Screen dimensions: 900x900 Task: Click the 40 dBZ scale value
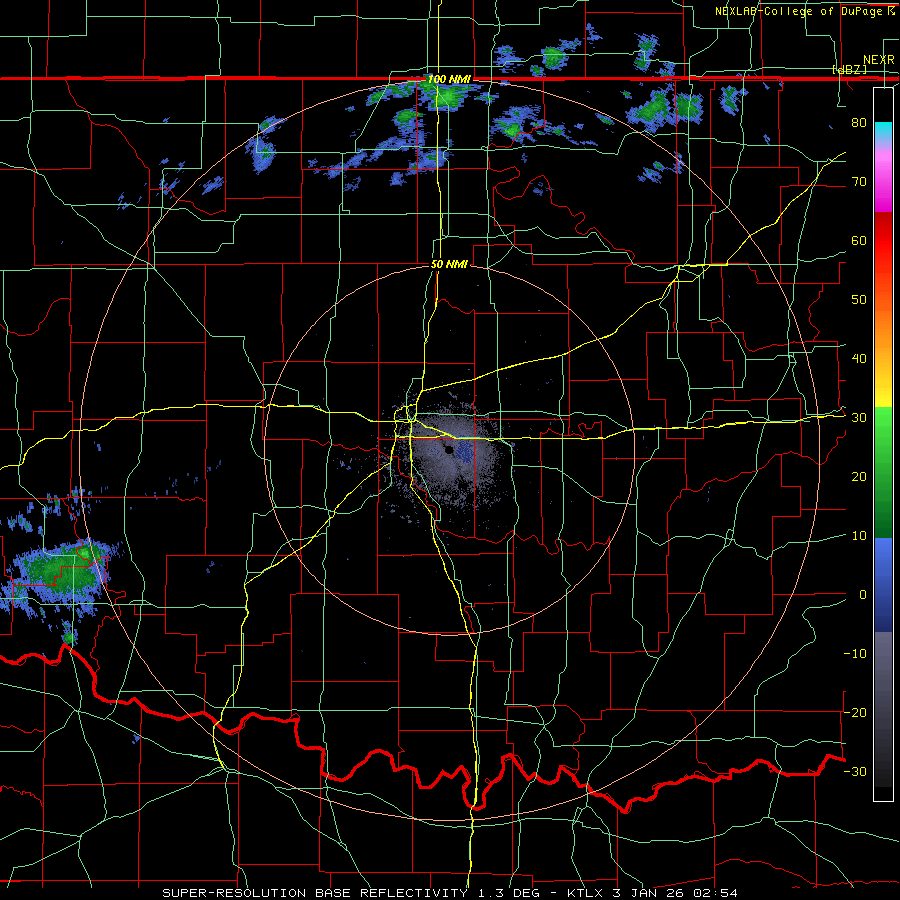tap(859, 359)
